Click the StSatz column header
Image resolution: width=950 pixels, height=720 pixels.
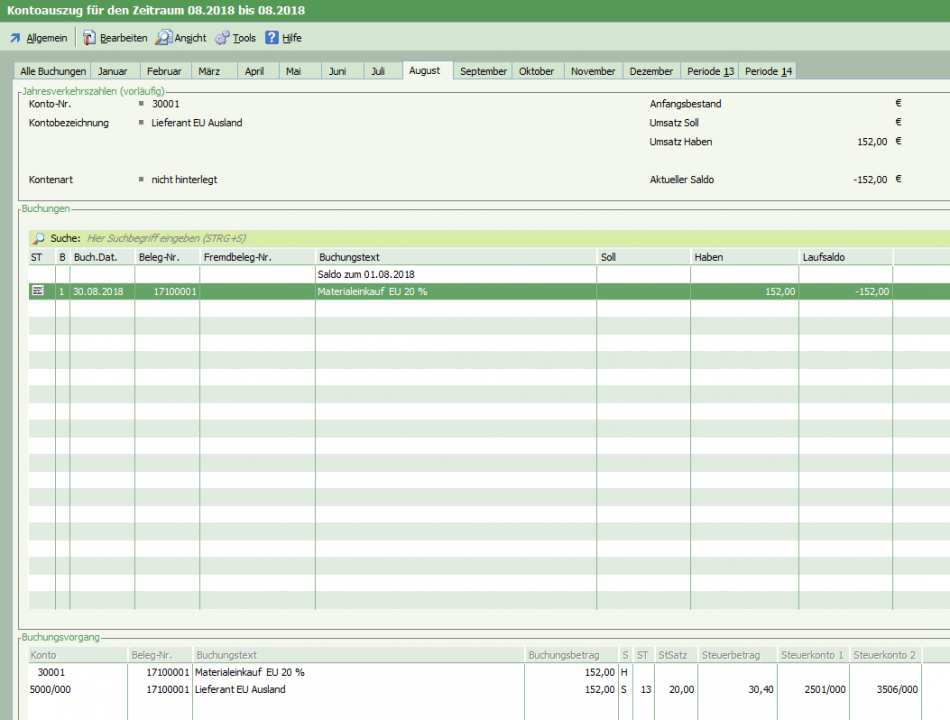click(676, 655)
